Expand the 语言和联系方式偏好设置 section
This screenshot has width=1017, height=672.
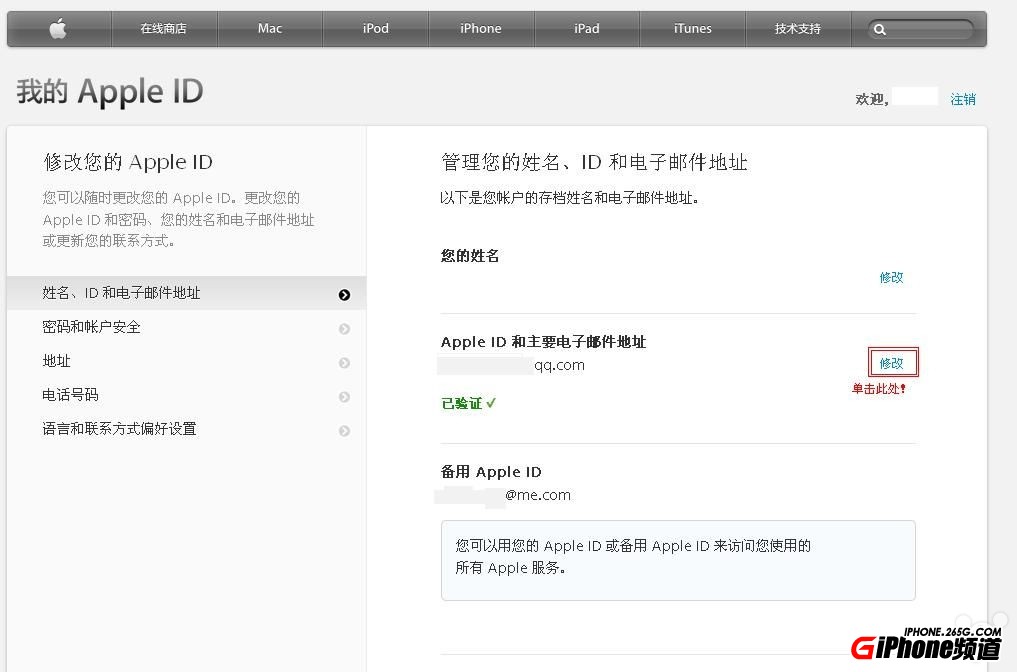point(118,429)
